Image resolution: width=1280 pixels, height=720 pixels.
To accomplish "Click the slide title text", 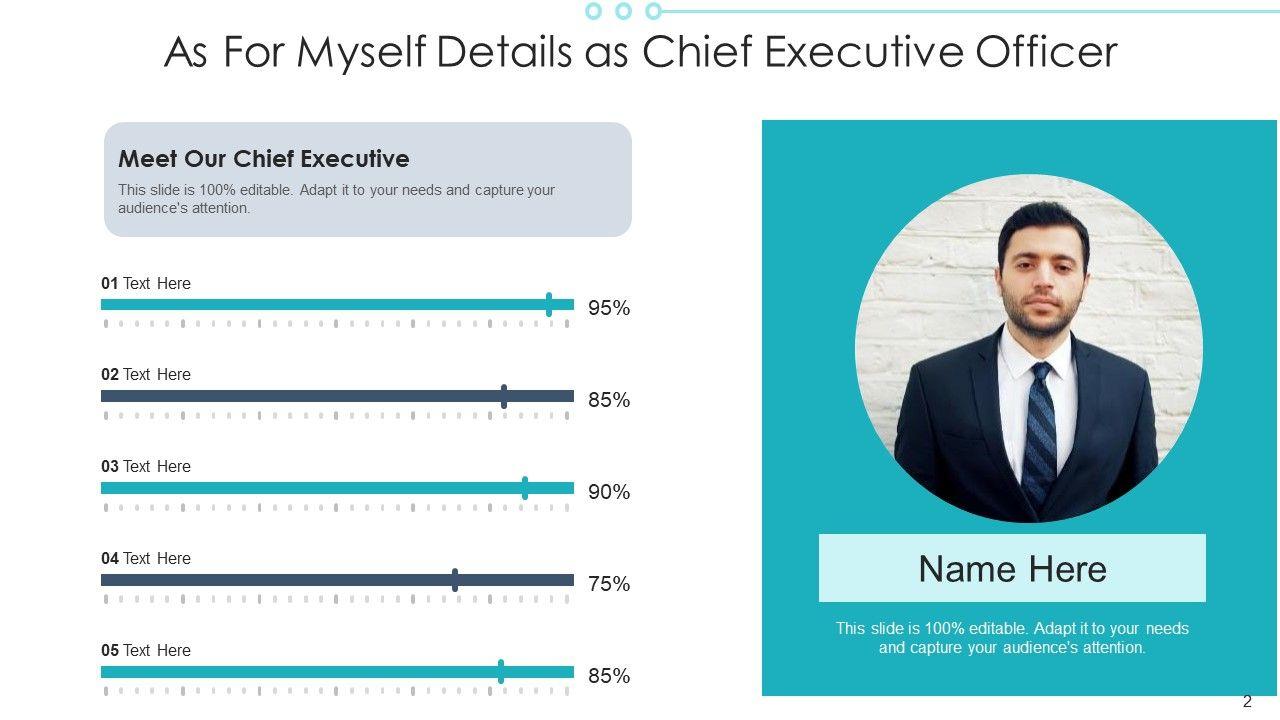I will (x=640, y=52).
